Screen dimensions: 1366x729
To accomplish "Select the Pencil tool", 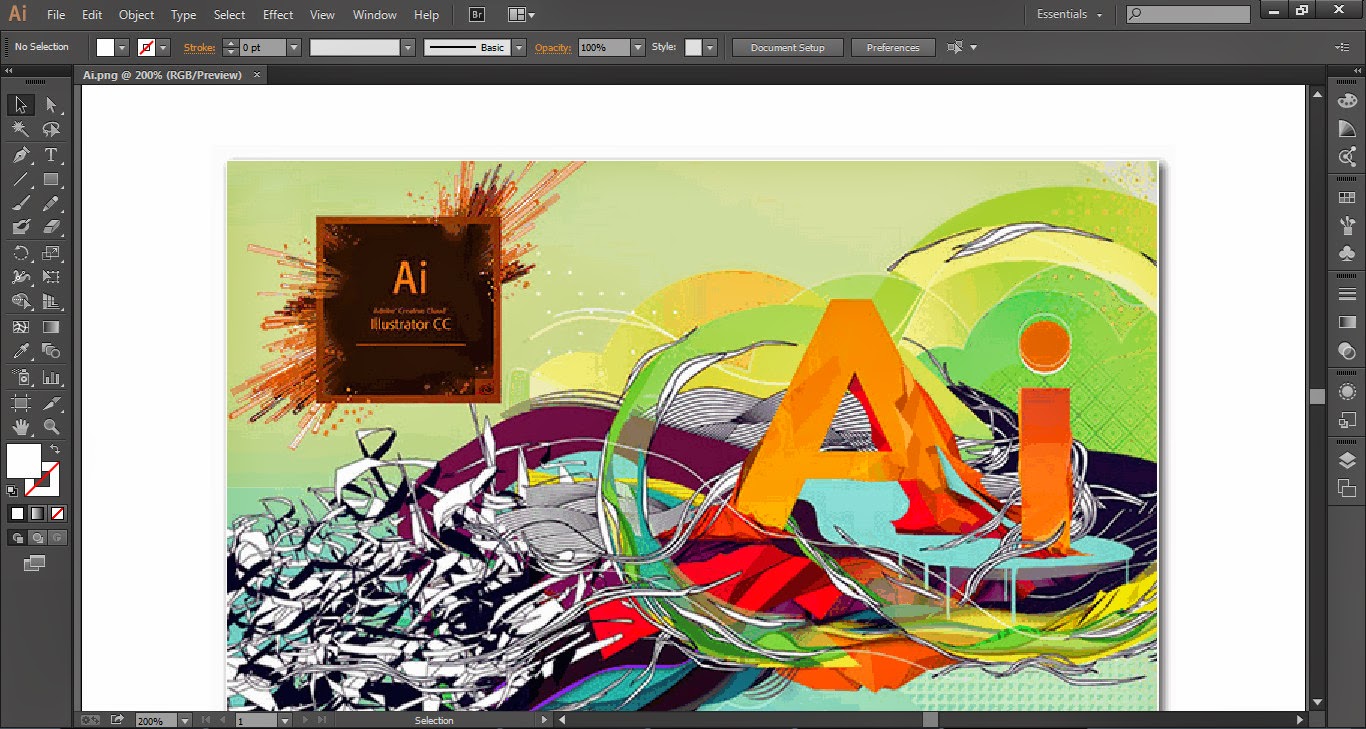I will click(51, 204).
